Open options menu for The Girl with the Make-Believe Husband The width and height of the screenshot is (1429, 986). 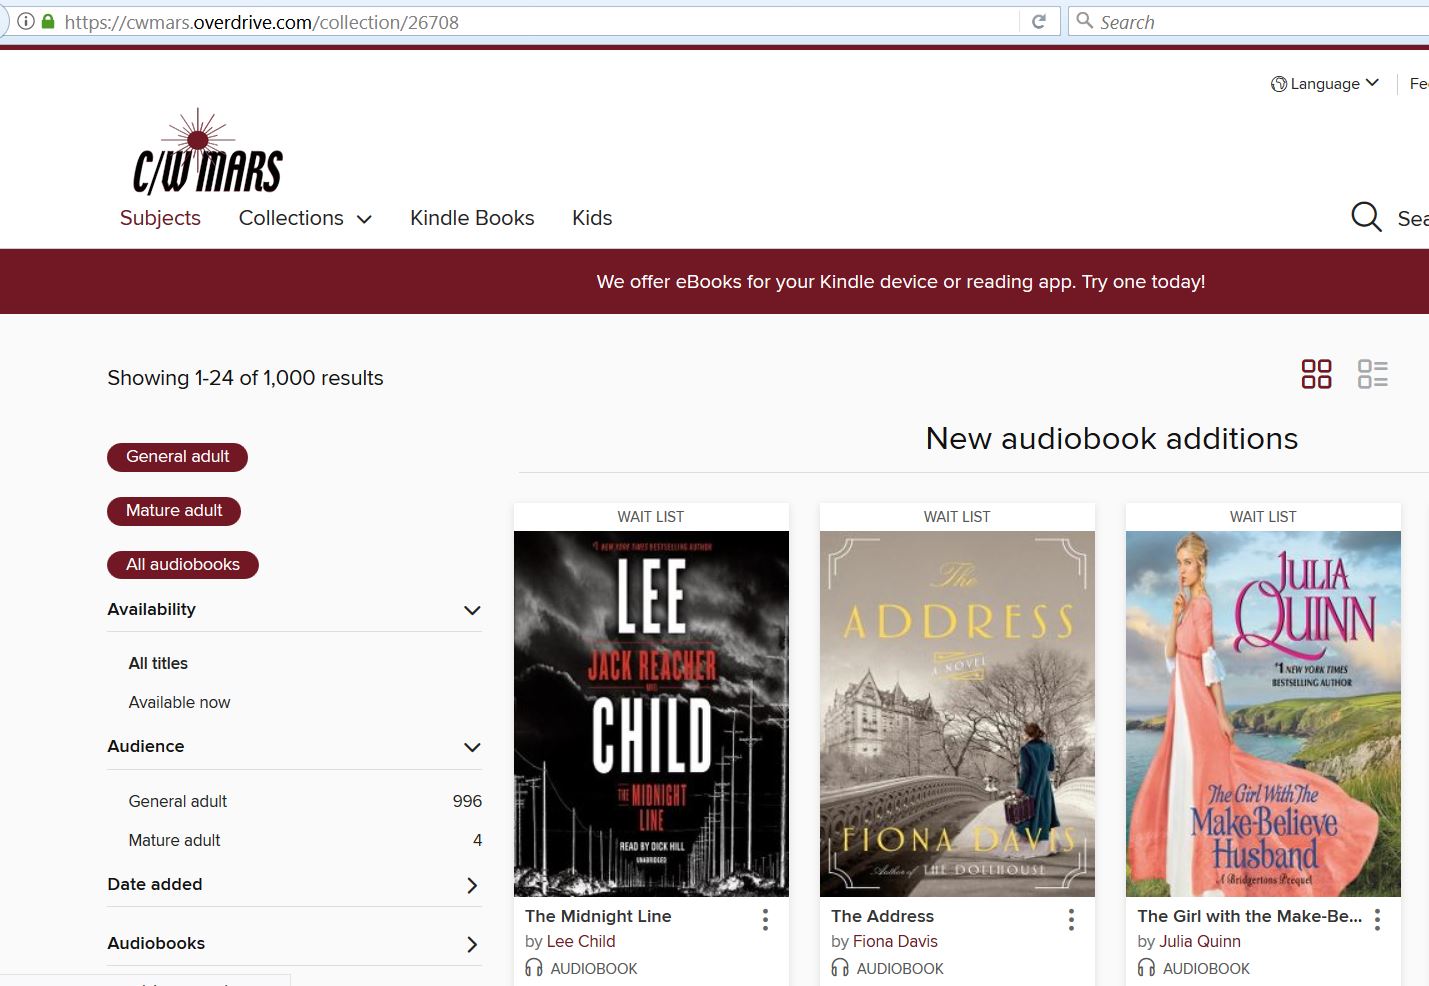coord(1377,920)
